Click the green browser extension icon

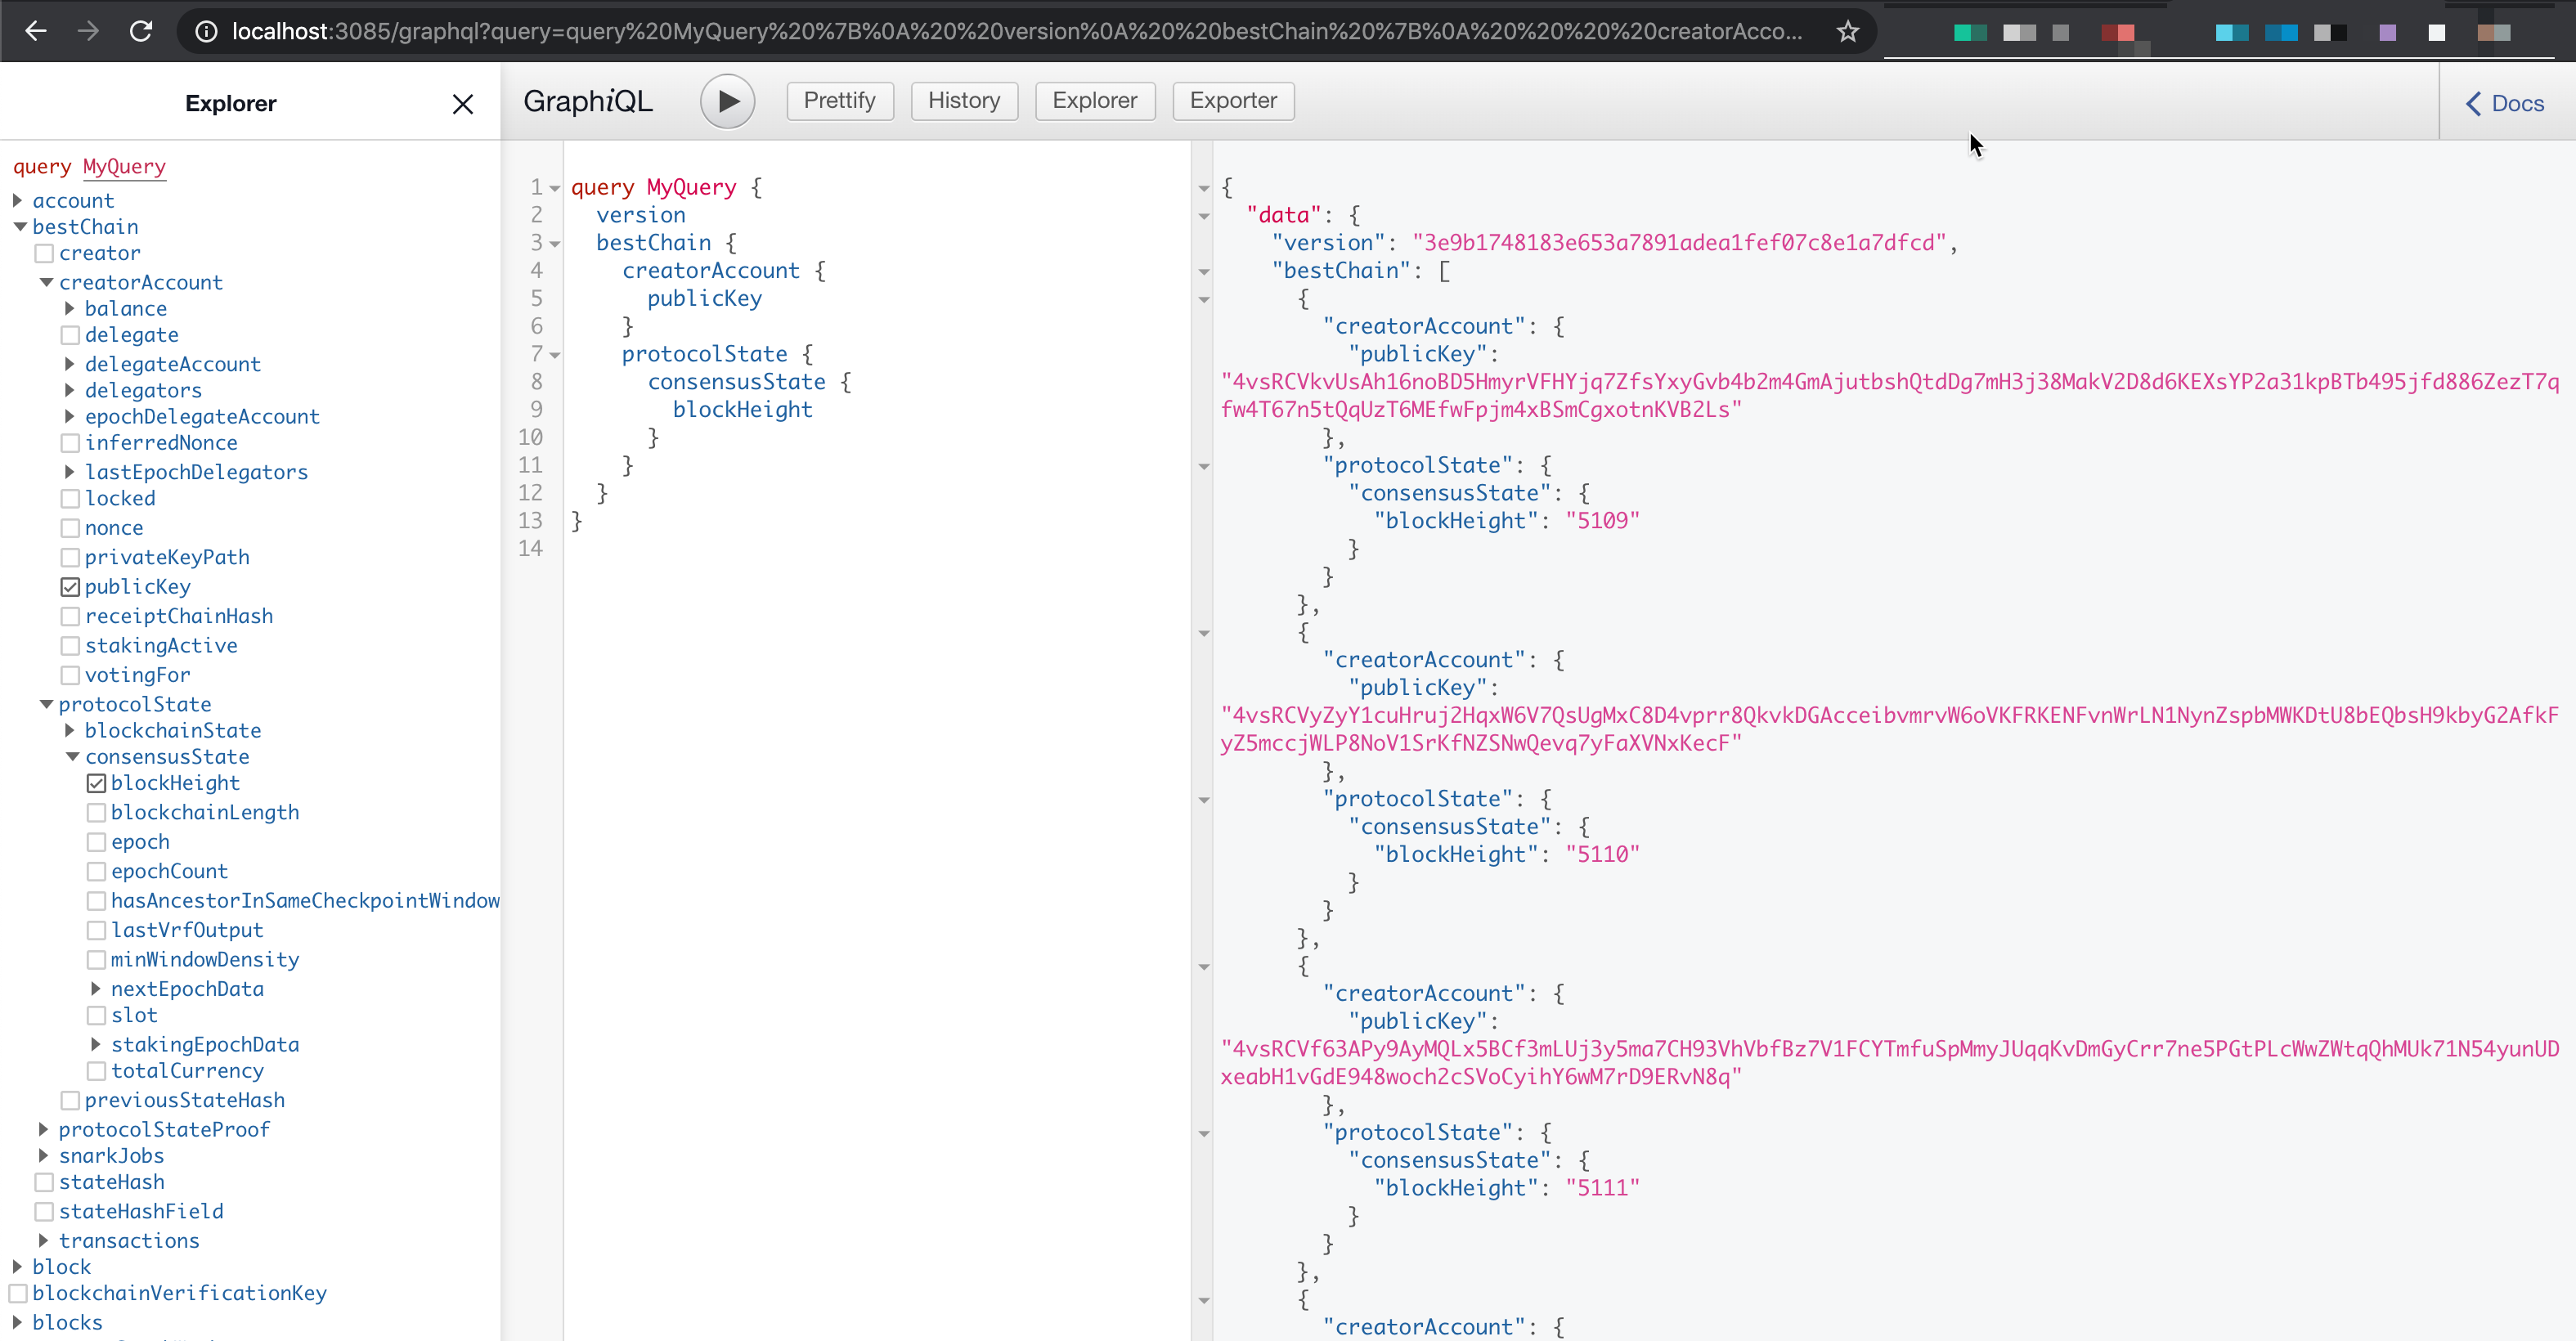point(1969,32)
